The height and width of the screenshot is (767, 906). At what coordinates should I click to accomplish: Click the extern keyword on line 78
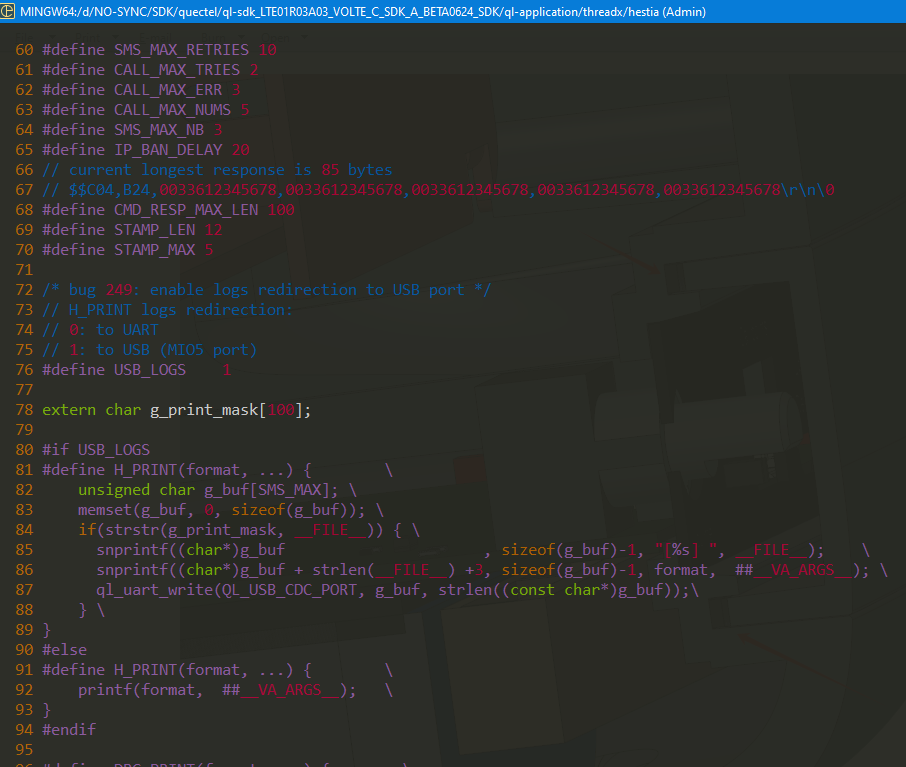click(69, 410)
